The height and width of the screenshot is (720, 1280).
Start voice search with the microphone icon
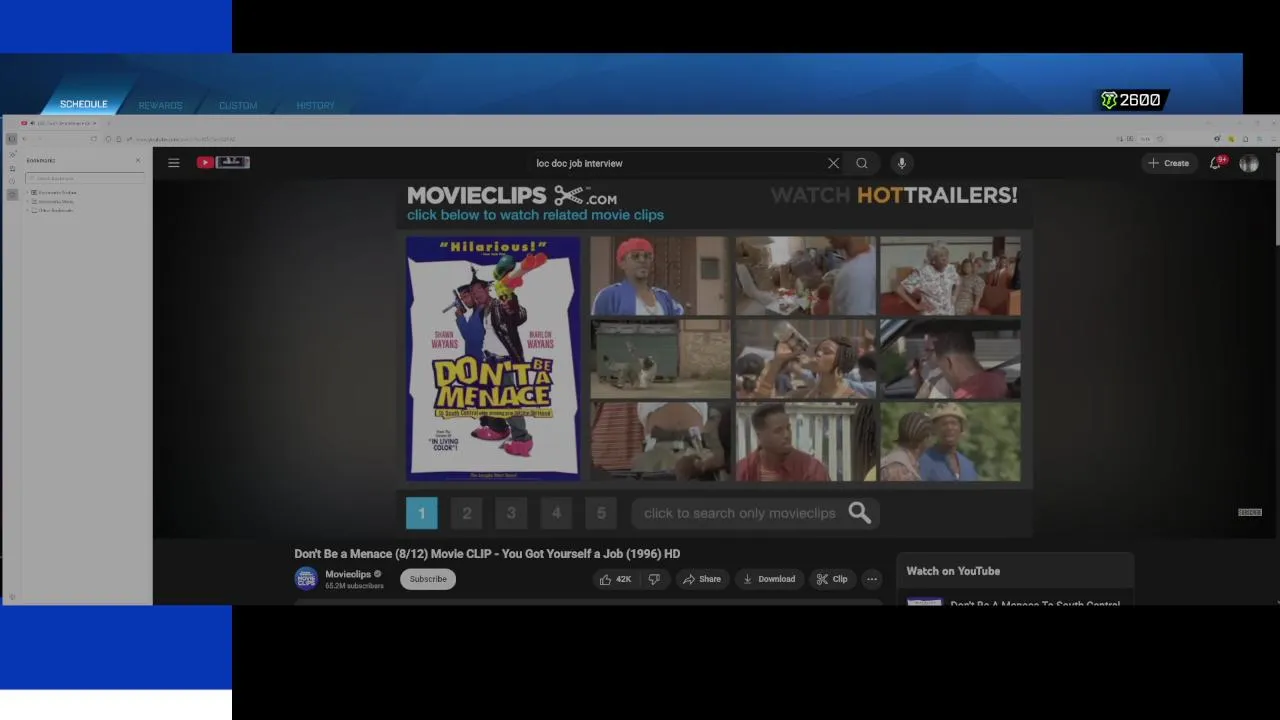[x=901, y=163]
